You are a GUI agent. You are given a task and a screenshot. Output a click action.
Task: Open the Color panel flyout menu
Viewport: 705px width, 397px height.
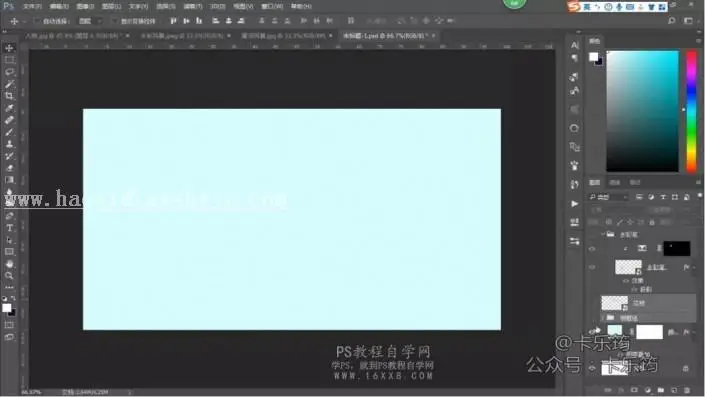pyautogui.click(x=699, y=41)
